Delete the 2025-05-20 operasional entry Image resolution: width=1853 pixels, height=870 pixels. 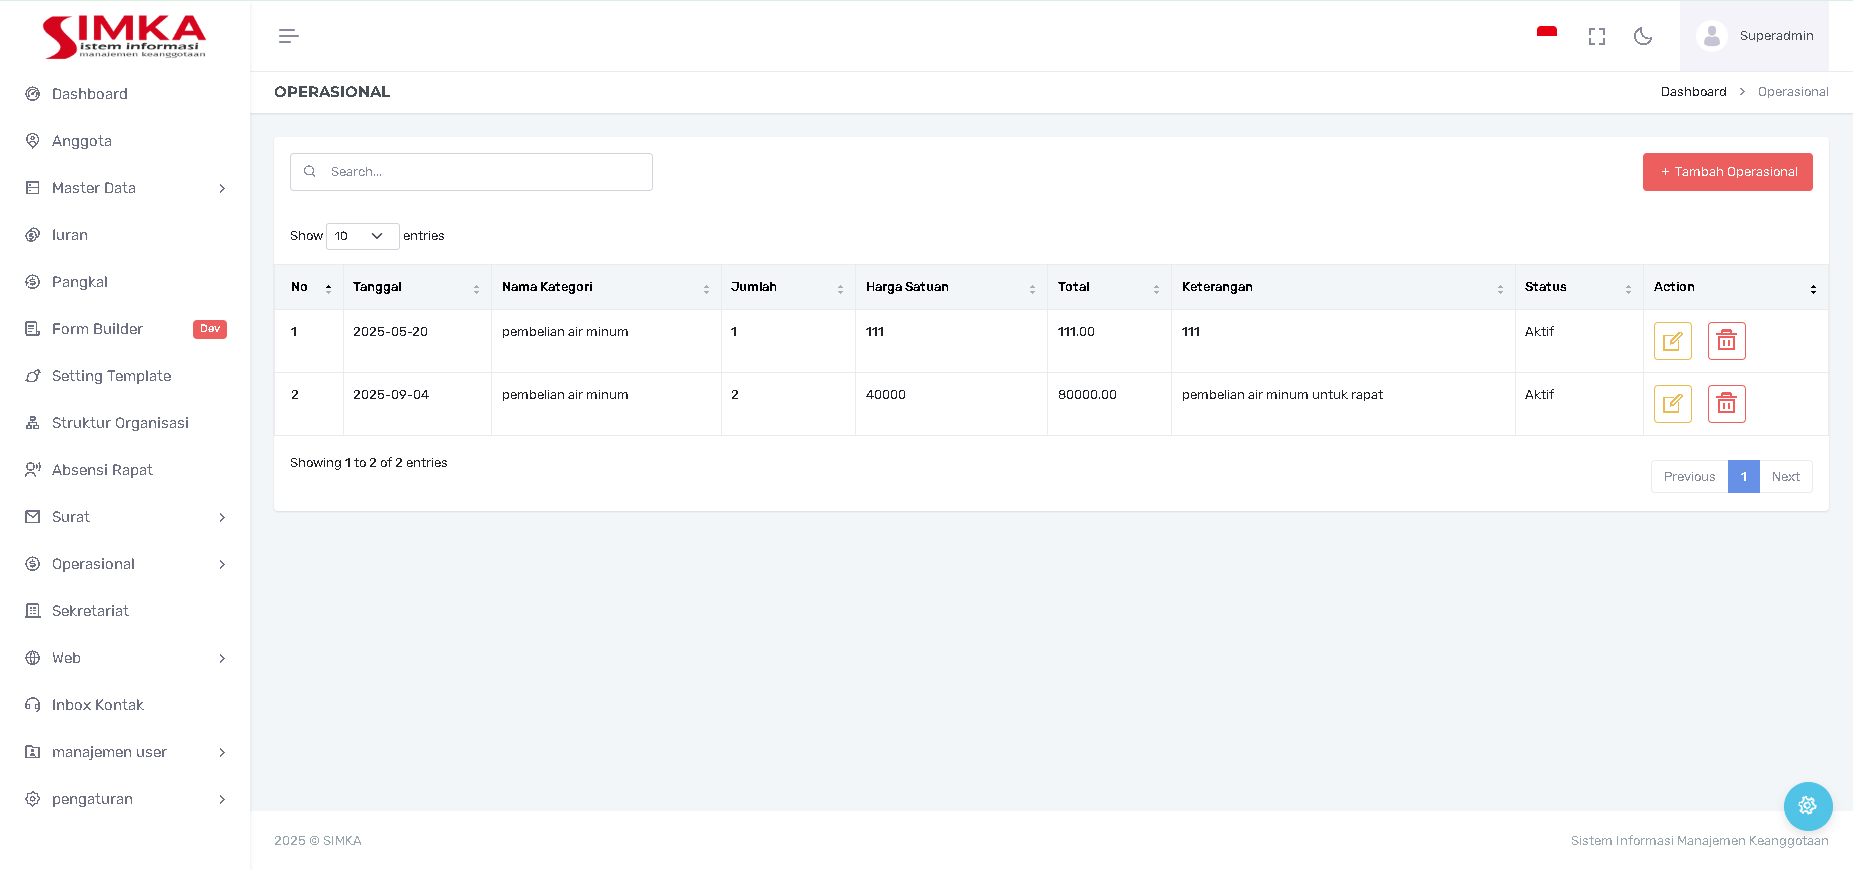[x=1726, y=341]
